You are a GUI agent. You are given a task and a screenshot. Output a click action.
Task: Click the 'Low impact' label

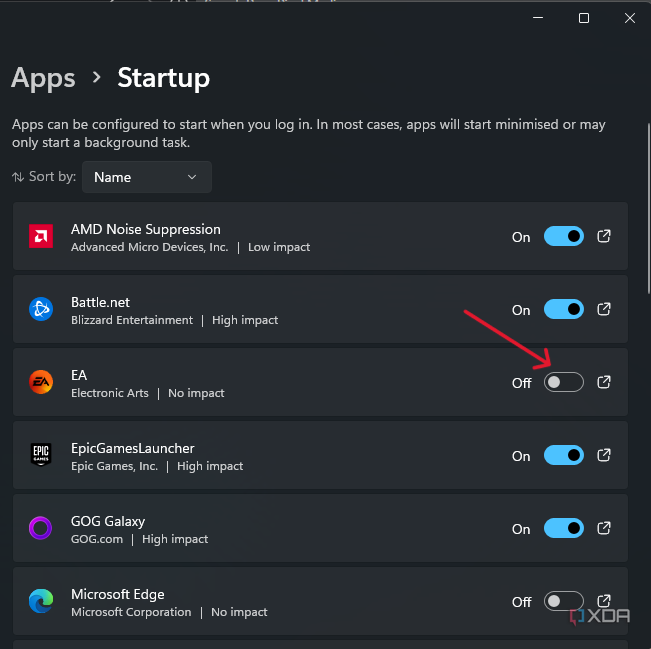(x=279, y=247)
